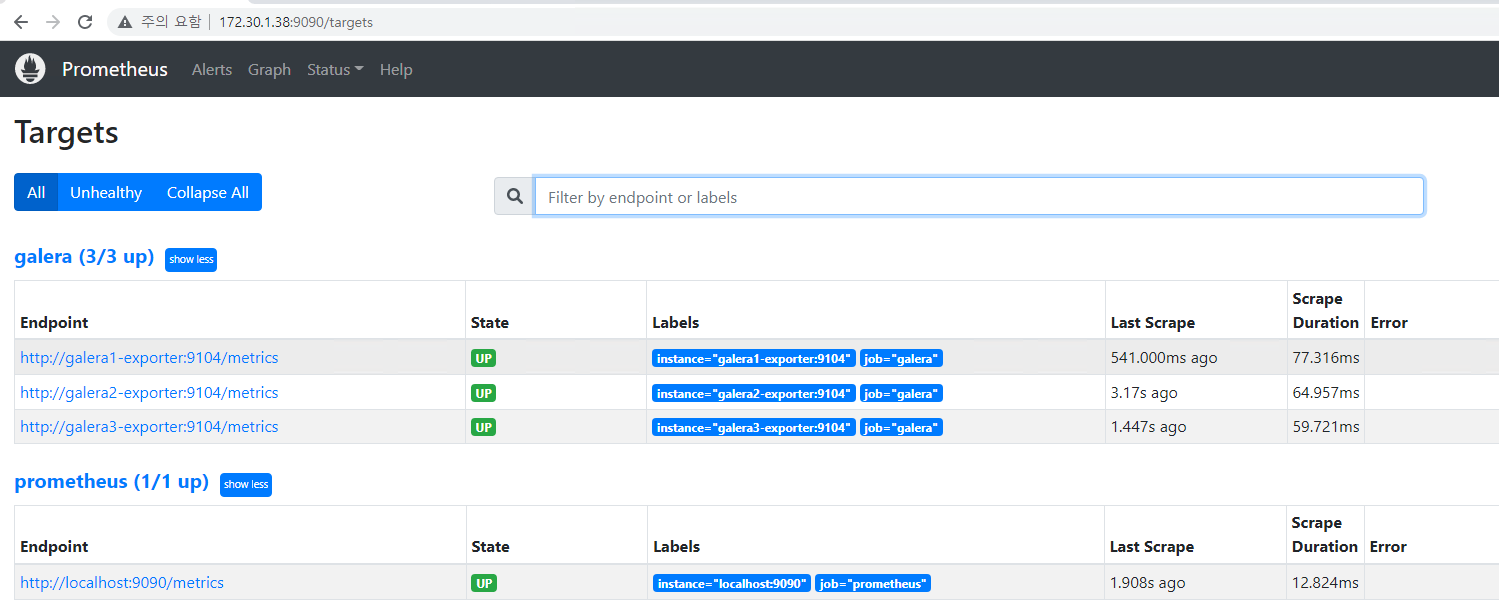Click Labels column header in galera table
Screen dimensions: 1499x609
tap(676, 323)
